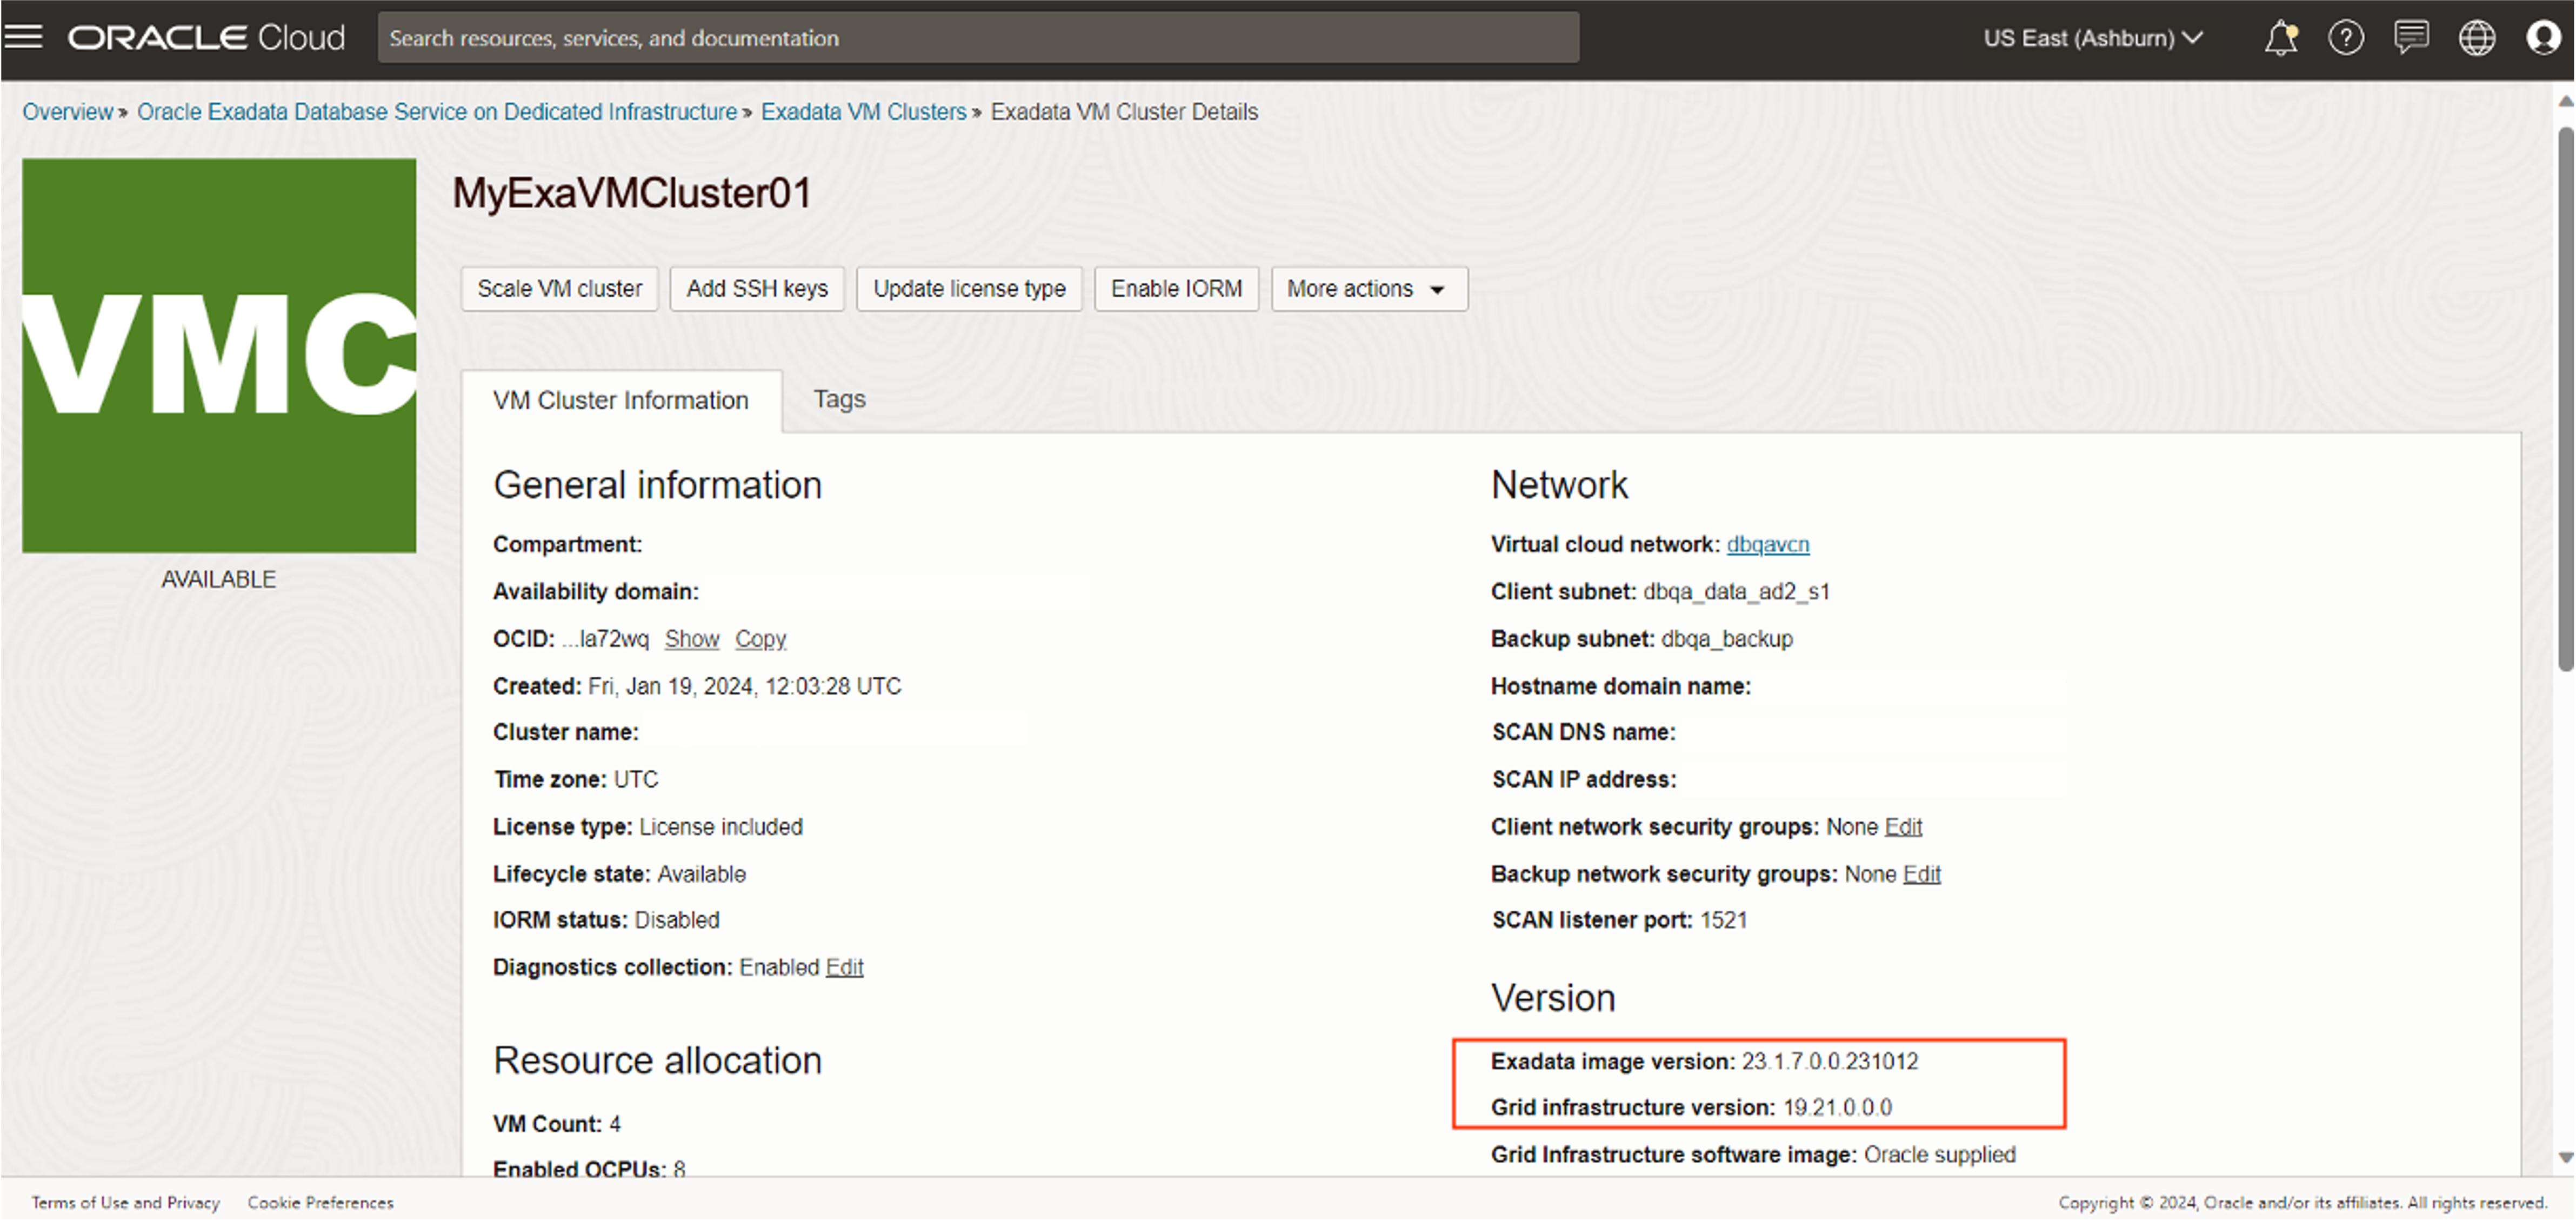This screenshot has width=2576, height=1221.
Task: Click Enable IORM button
Action: point(1176,289)
